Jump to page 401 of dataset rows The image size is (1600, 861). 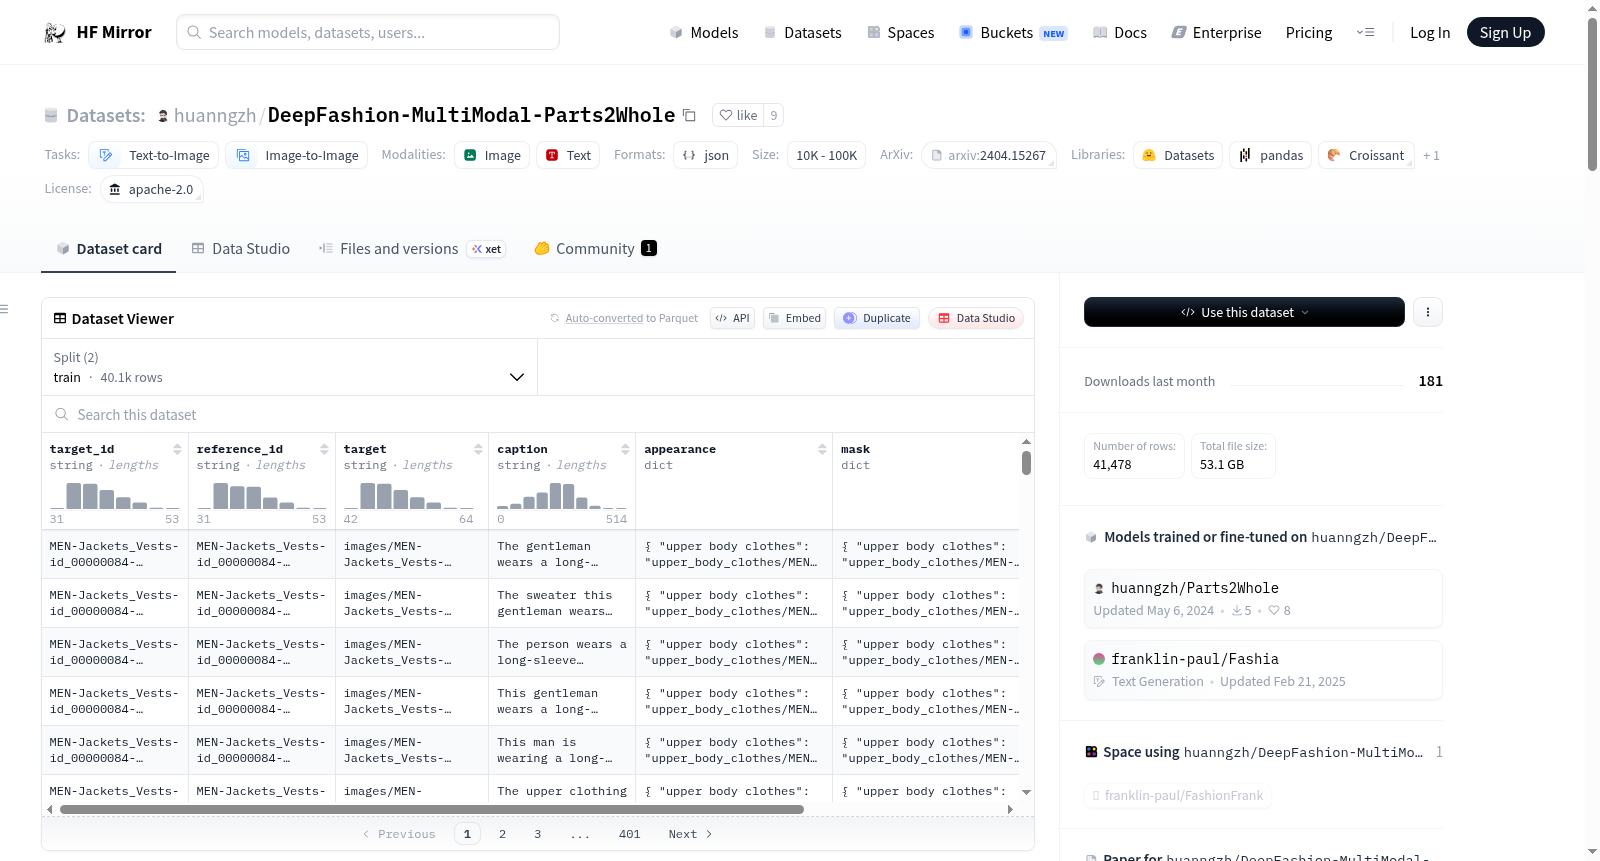click(x=629, y=834)
